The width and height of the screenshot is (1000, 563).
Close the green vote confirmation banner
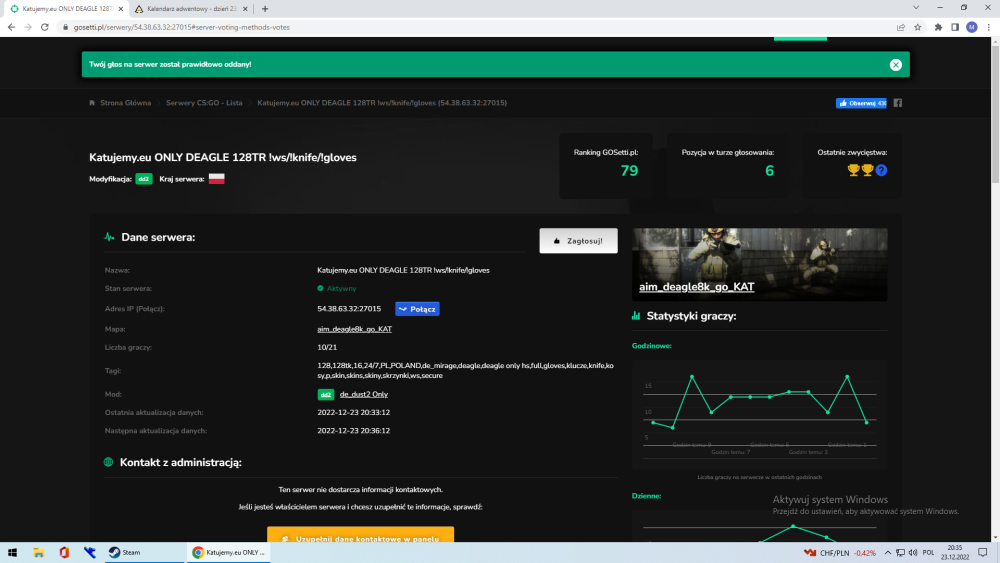[895, 64]
